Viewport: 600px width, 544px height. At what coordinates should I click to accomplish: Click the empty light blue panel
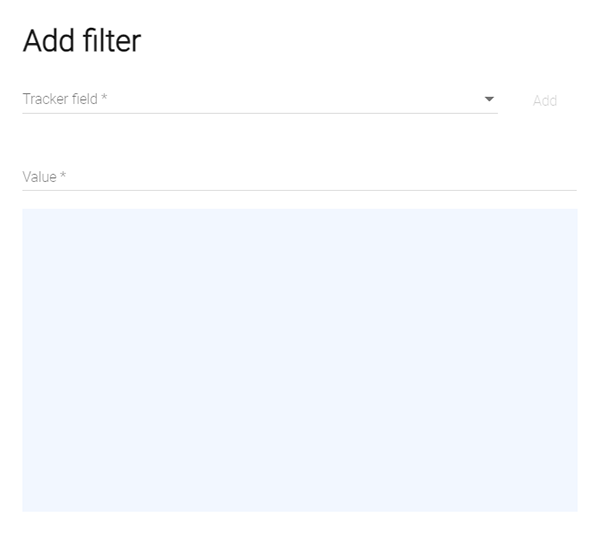click(299, 360)
